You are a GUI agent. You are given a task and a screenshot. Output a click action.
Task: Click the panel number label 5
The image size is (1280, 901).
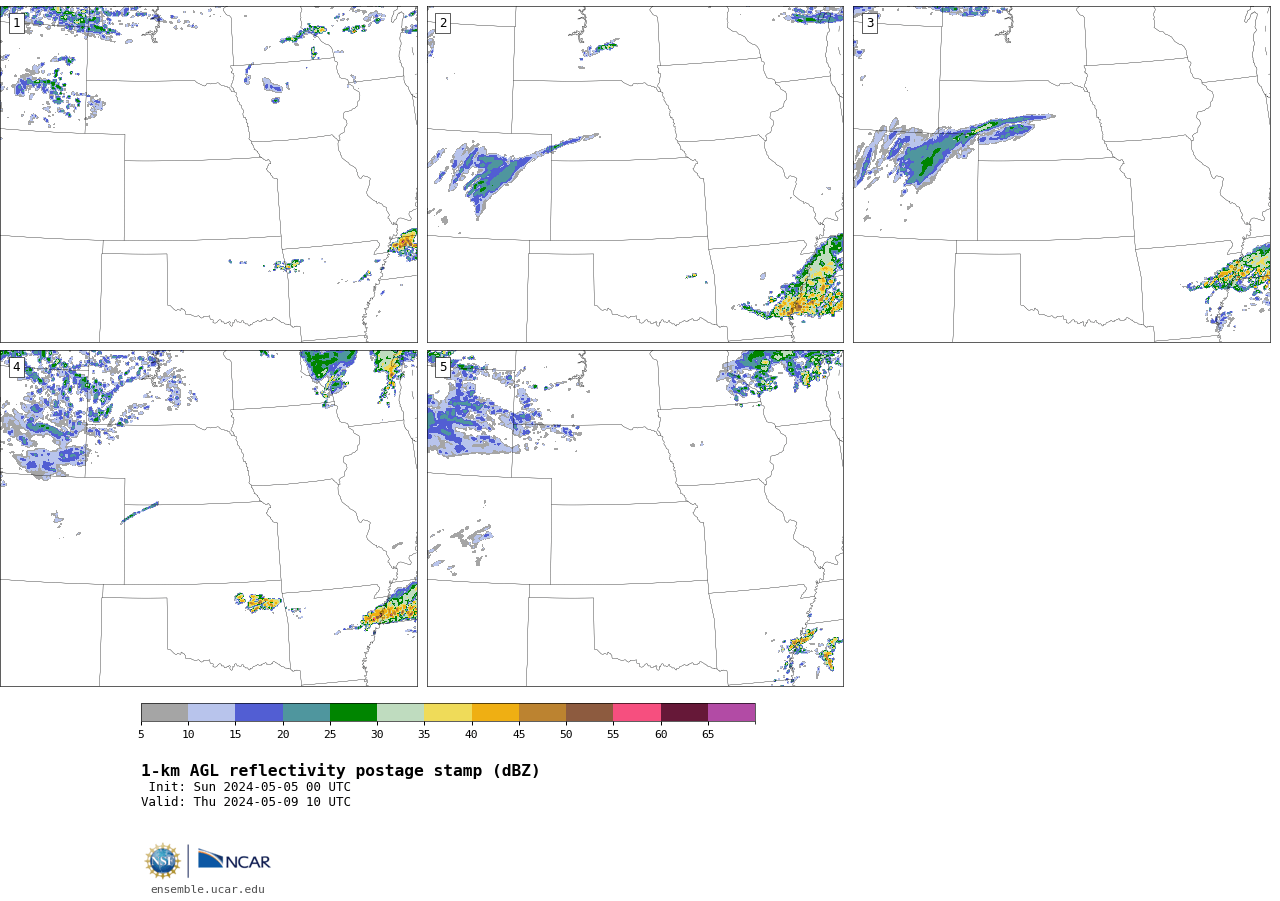[443, 367]
